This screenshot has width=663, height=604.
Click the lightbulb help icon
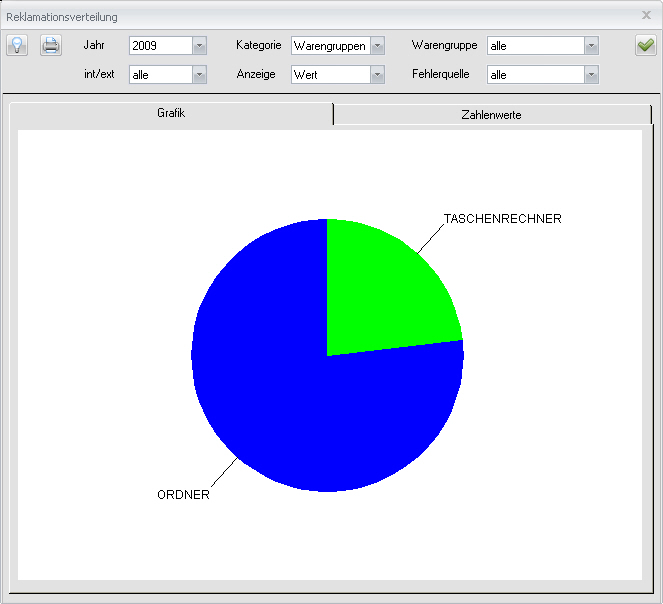coord(17,45)
